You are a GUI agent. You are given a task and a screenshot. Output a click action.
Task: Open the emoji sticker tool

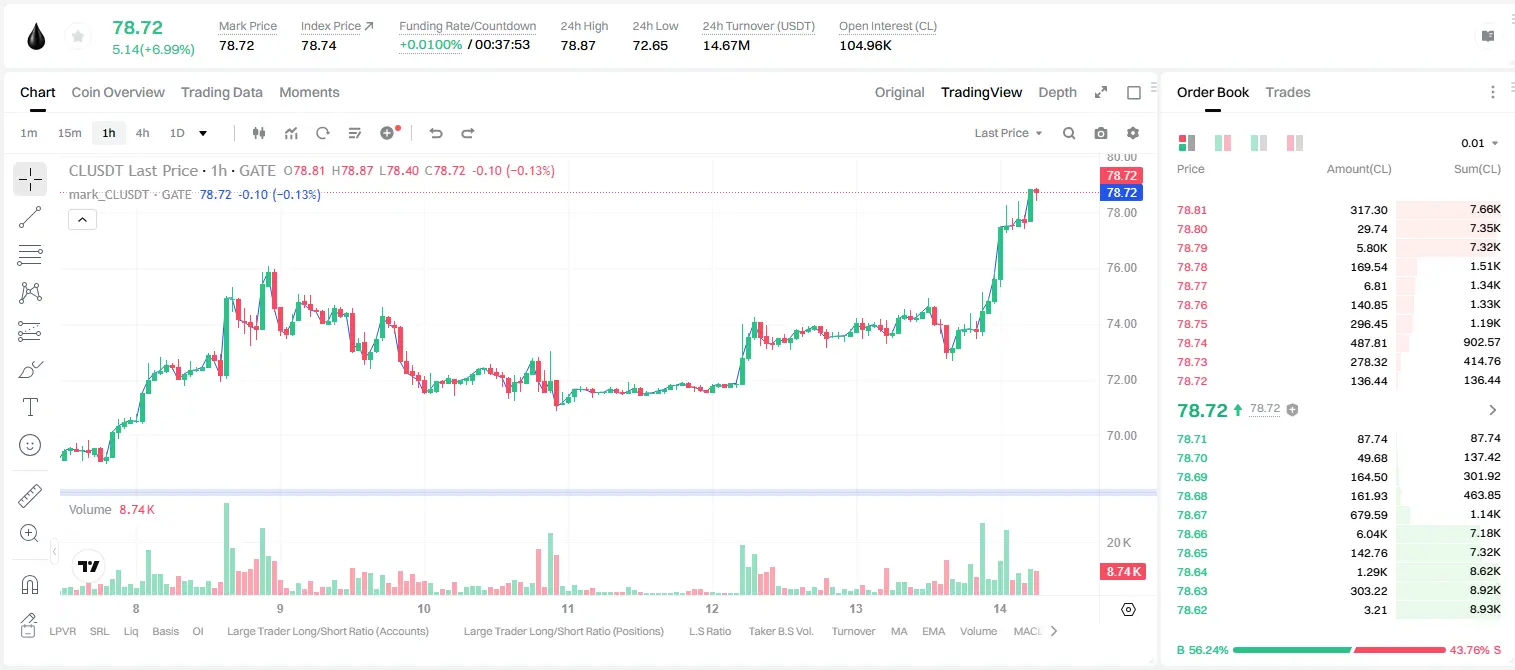30,445
